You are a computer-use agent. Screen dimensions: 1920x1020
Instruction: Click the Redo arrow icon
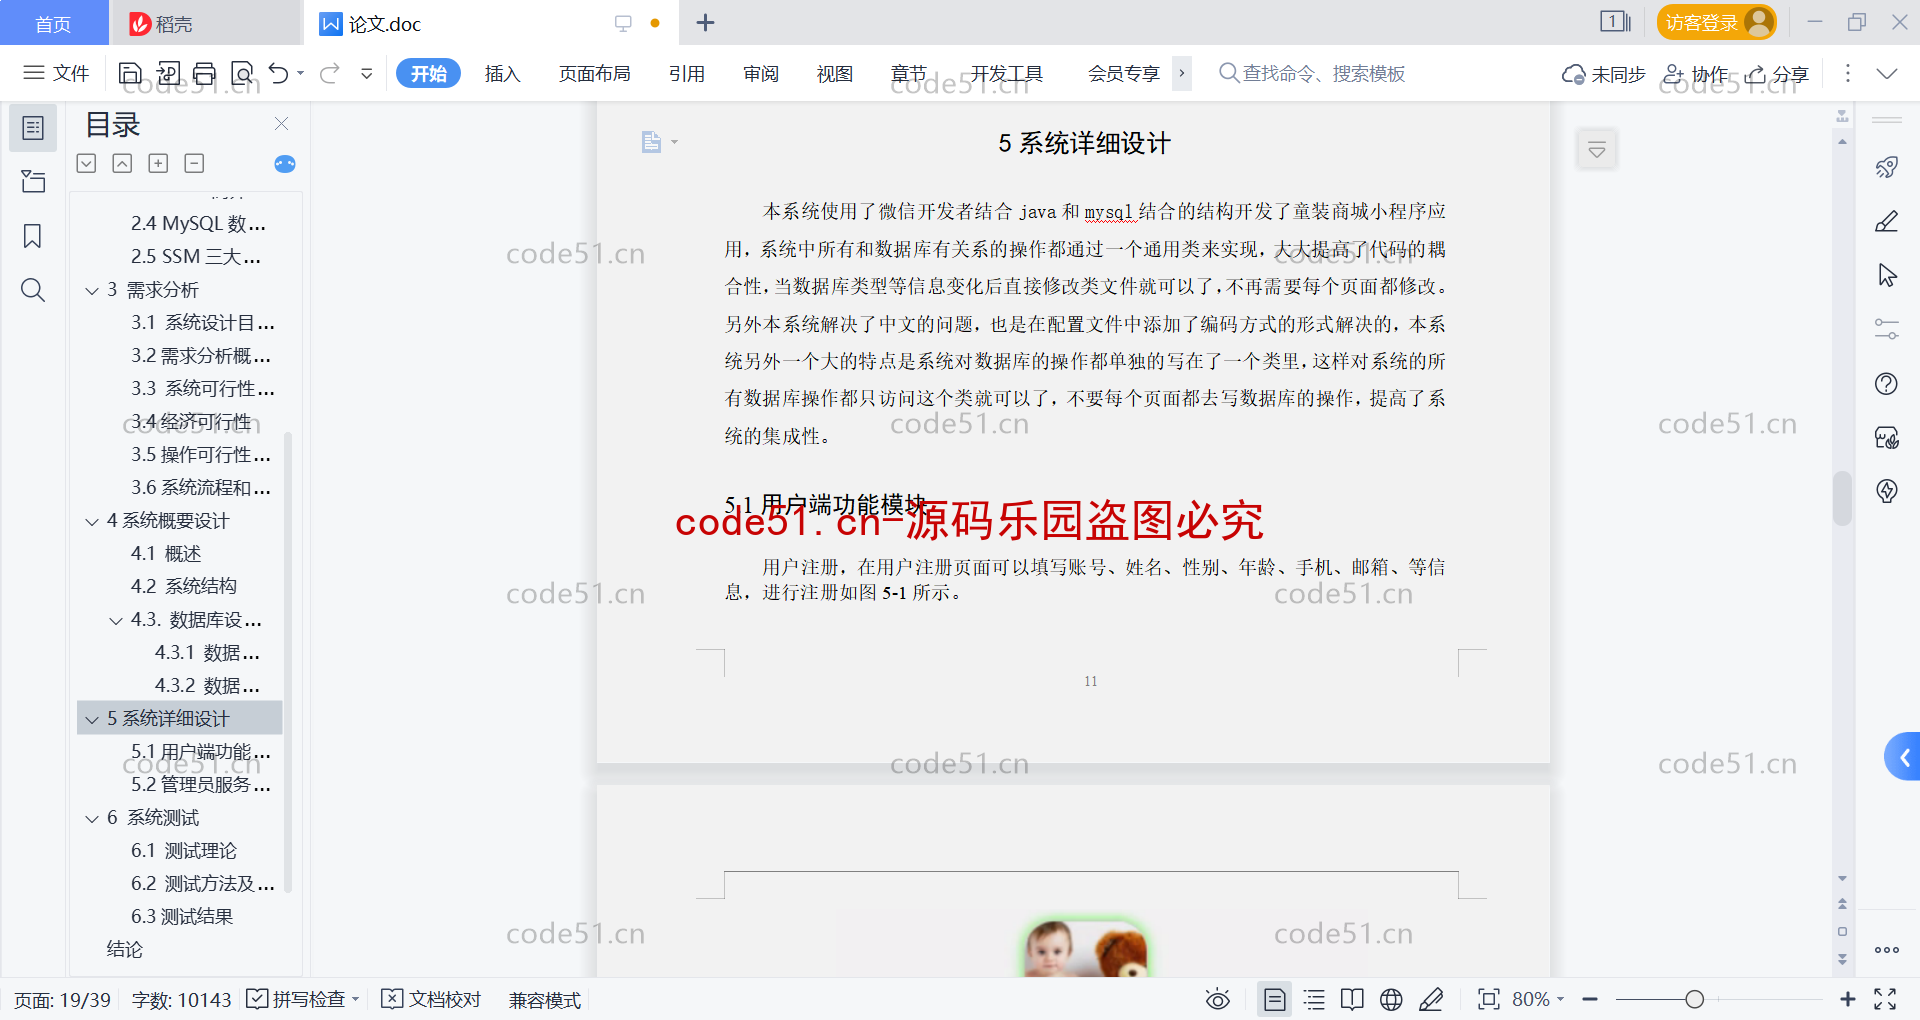click(330, 73)
